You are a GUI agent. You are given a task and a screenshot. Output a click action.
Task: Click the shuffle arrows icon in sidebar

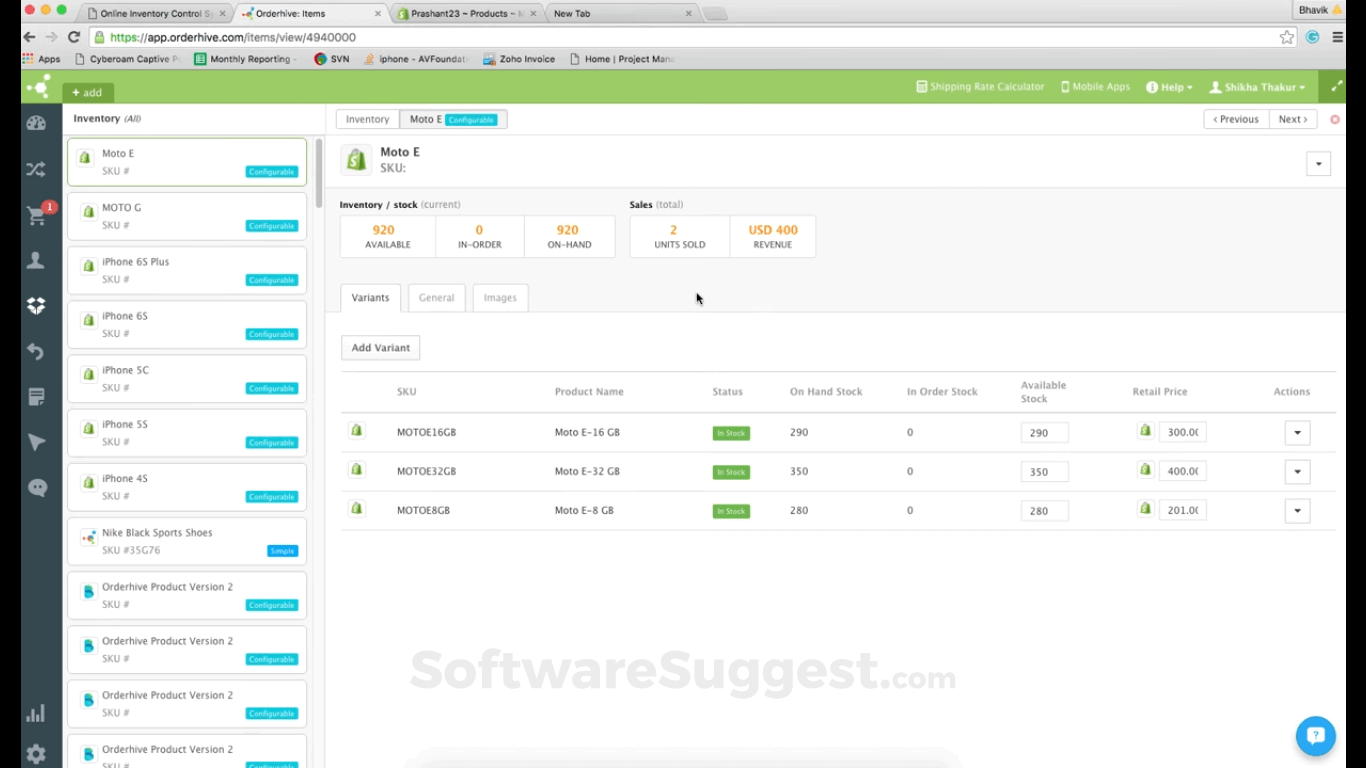click(x=36, y=169)
